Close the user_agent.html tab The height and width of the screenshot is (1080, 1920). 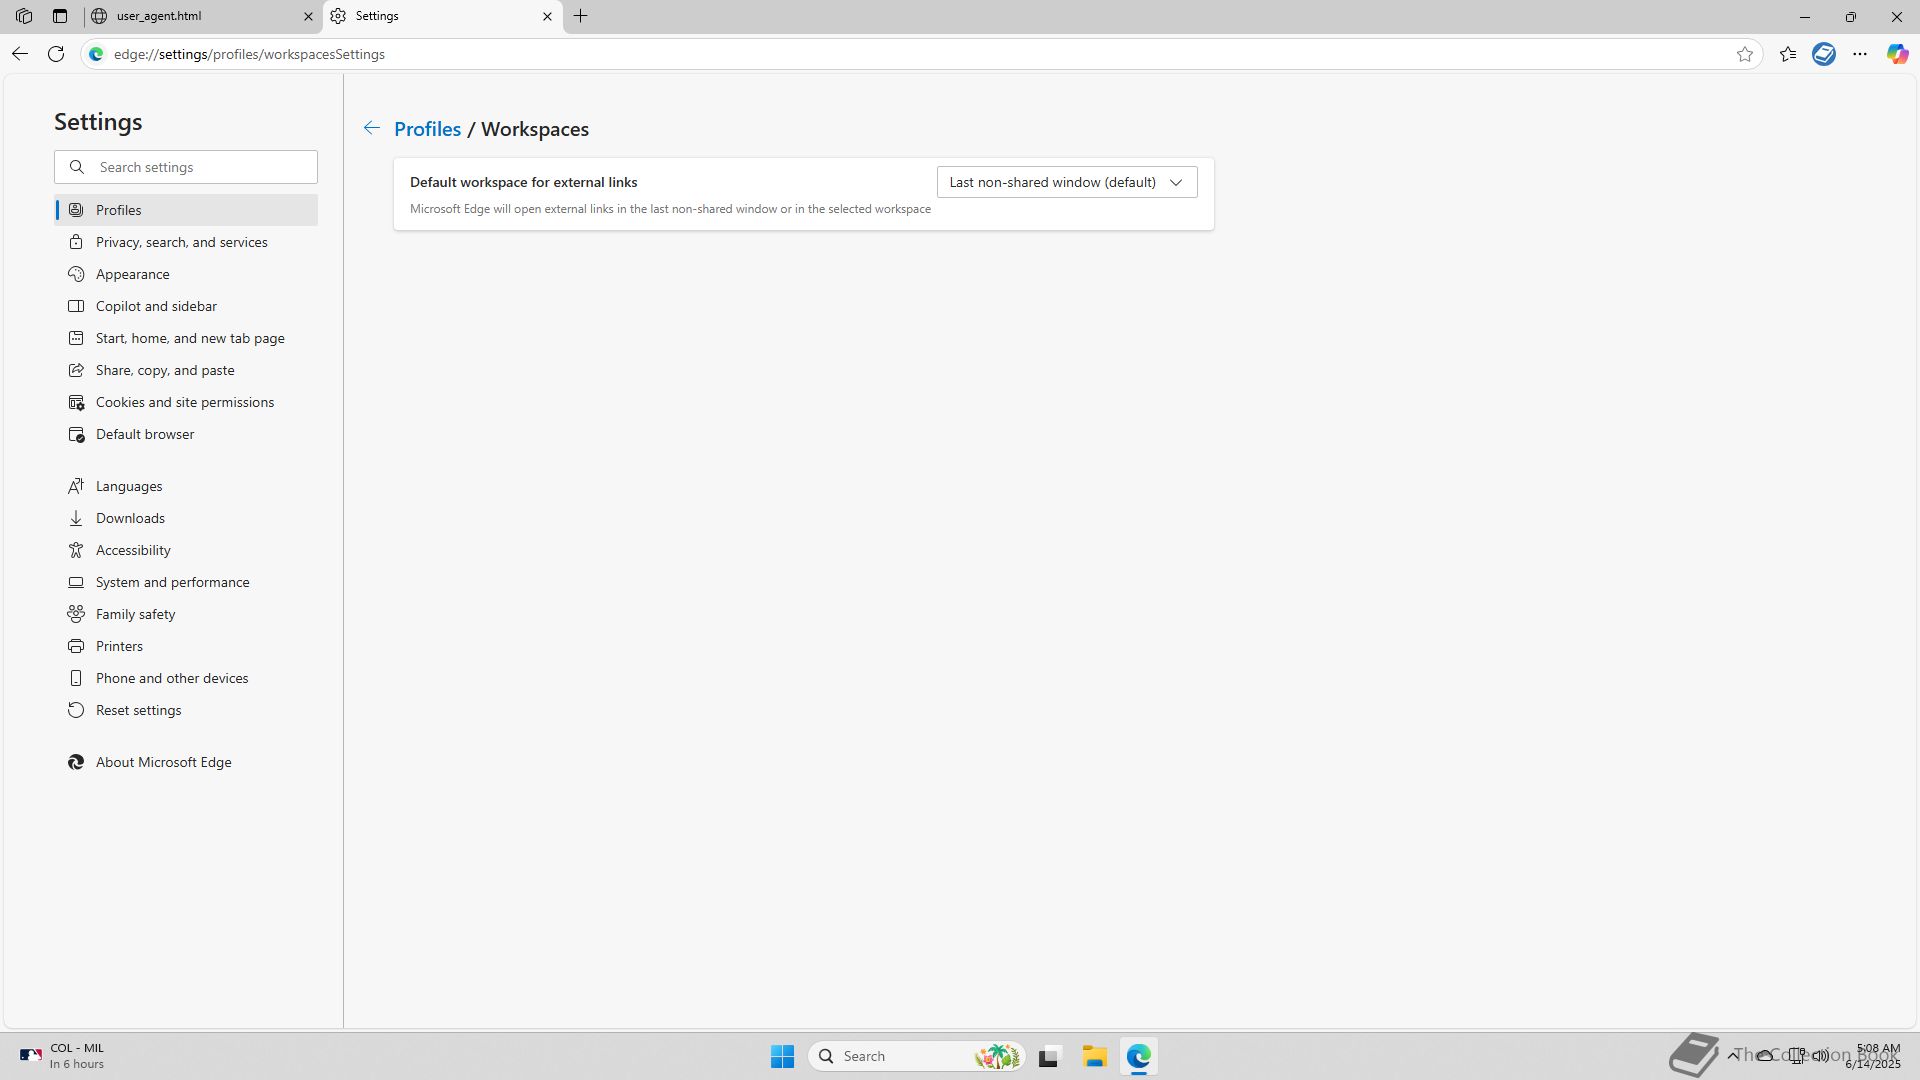(308, 16)
